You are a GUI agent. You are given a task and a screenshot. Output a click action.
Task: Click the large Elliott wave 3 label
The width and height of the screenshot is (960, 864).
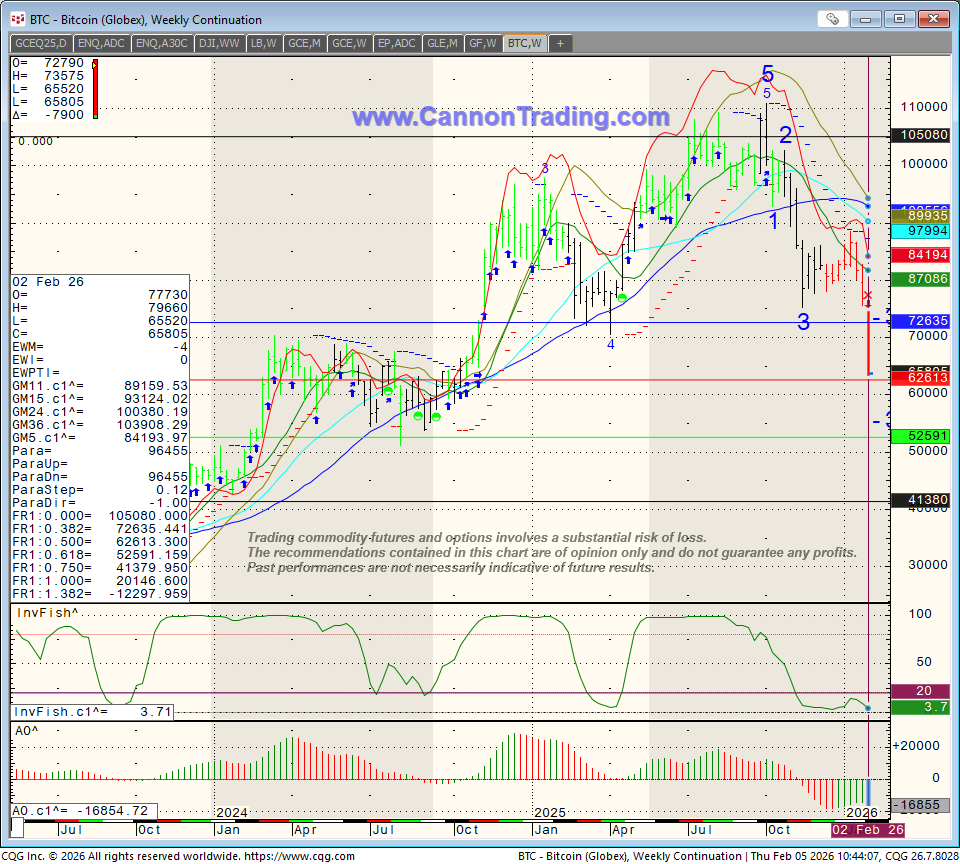[x=803, y=322]
